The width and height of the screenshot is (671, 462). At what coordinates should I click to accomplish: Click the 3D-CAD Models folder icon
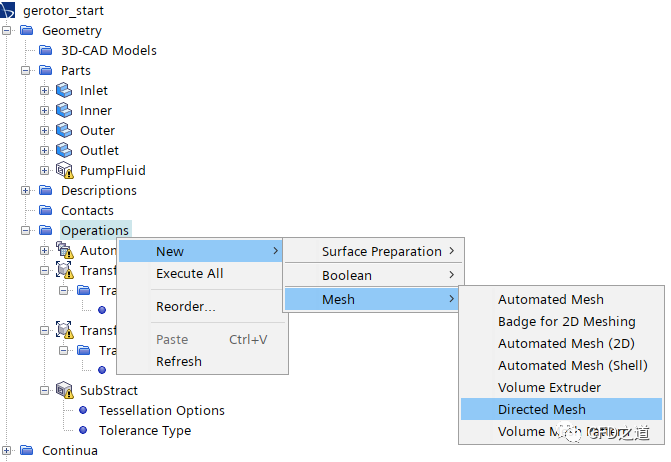[x=45, y=51]
